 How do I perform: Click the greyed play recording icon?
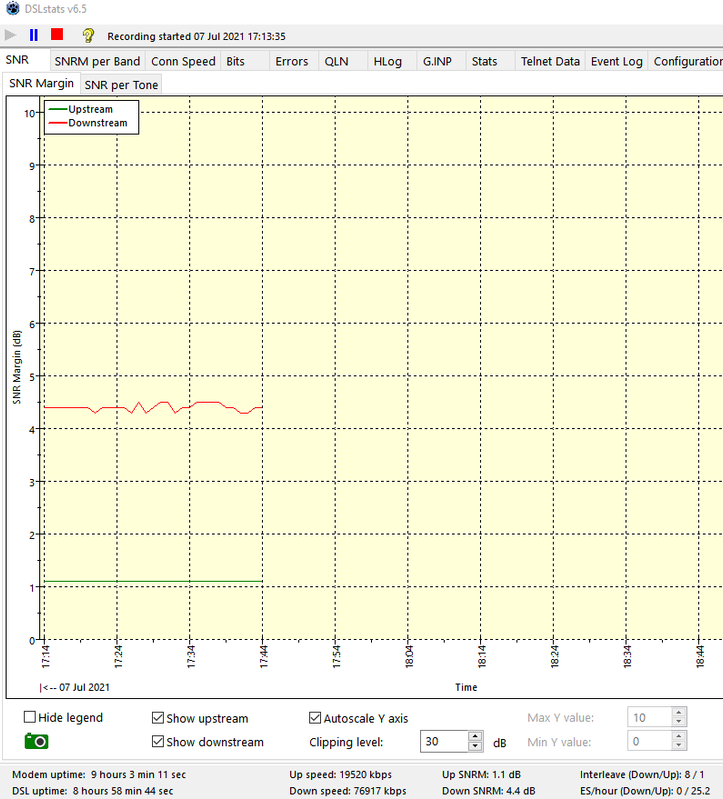[x=11, y=35]
